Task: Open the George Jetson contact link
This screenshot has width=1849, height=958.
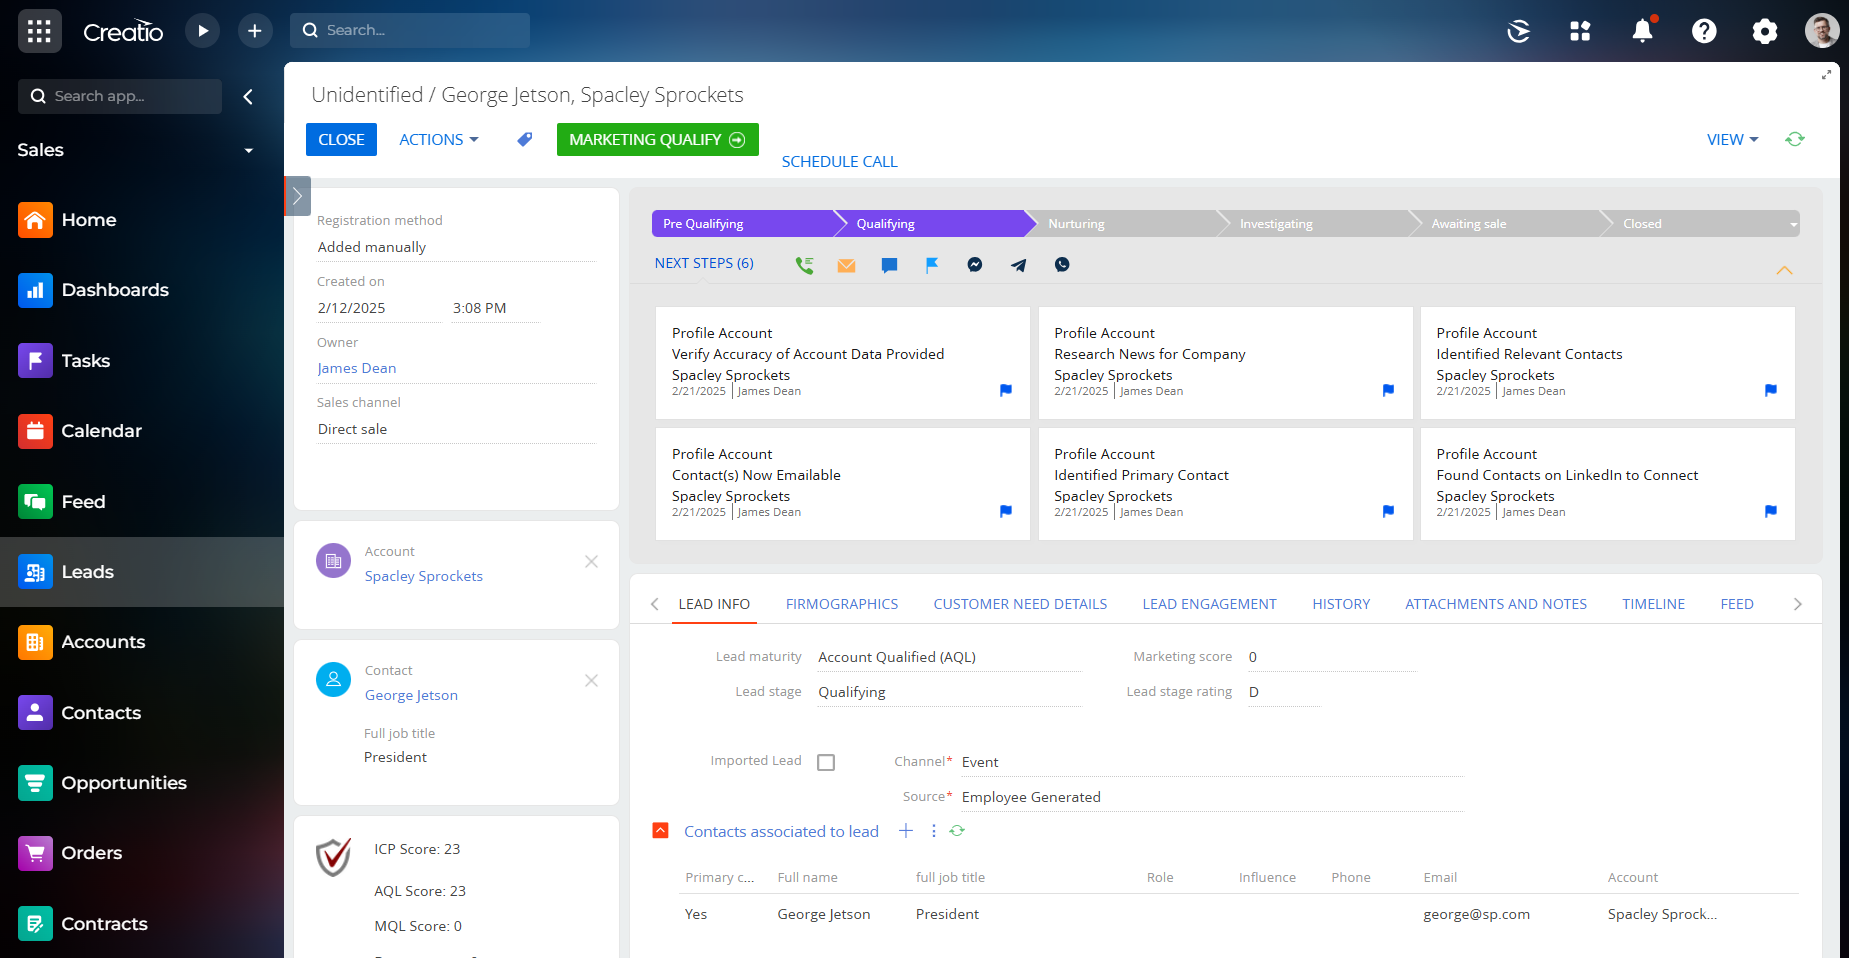Action: (x=411, y=695)
